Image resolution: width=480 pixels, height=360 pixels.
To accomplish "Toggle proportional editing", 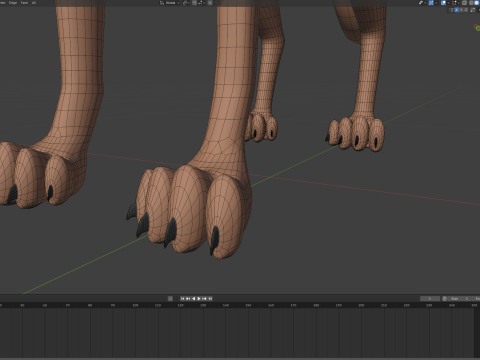I will click(210, 3).
